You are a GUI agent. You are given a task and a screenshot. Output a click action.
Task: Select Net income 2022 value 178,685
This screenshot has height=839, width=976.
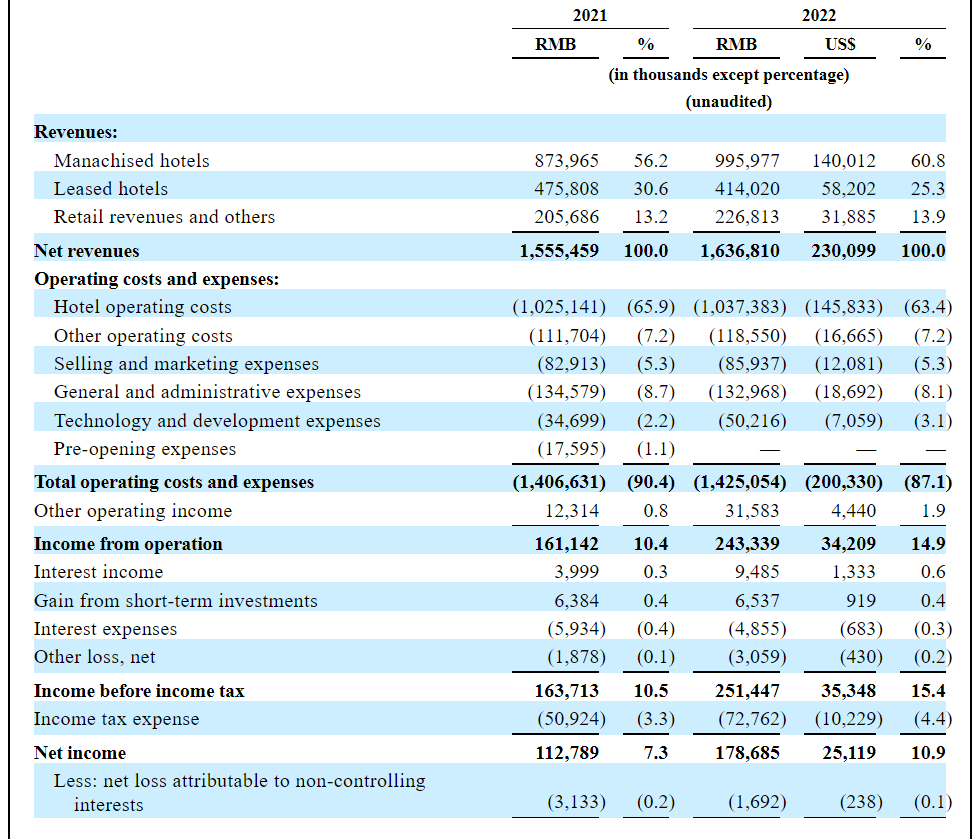747,752
